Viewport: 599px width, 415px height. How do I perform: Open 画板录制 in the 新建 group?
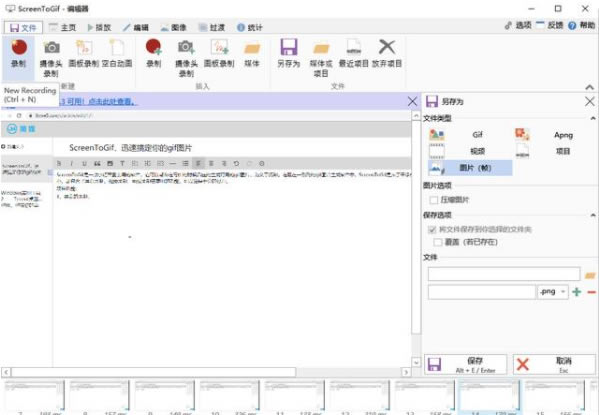[x=84, y=53]
